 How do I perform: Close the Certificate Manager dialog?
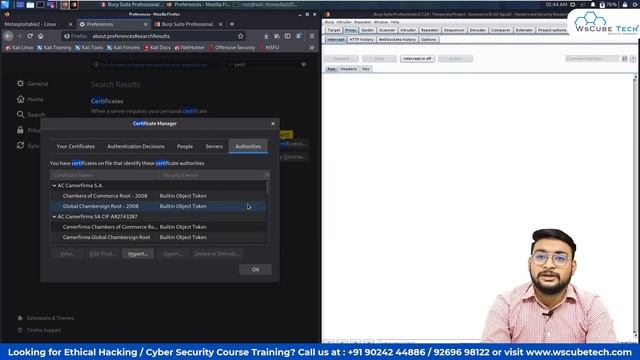tap(273, 124)
